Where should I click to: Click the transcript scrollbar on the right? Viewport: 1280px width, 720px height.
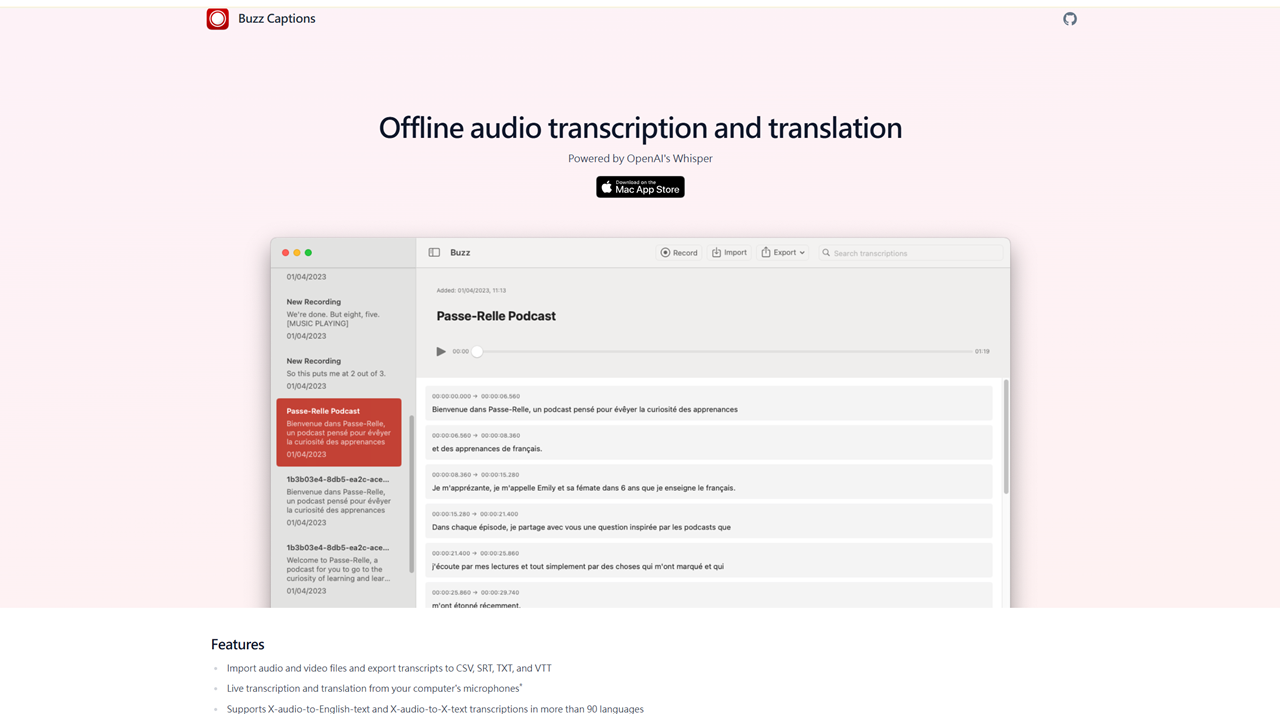(1006, 436)
